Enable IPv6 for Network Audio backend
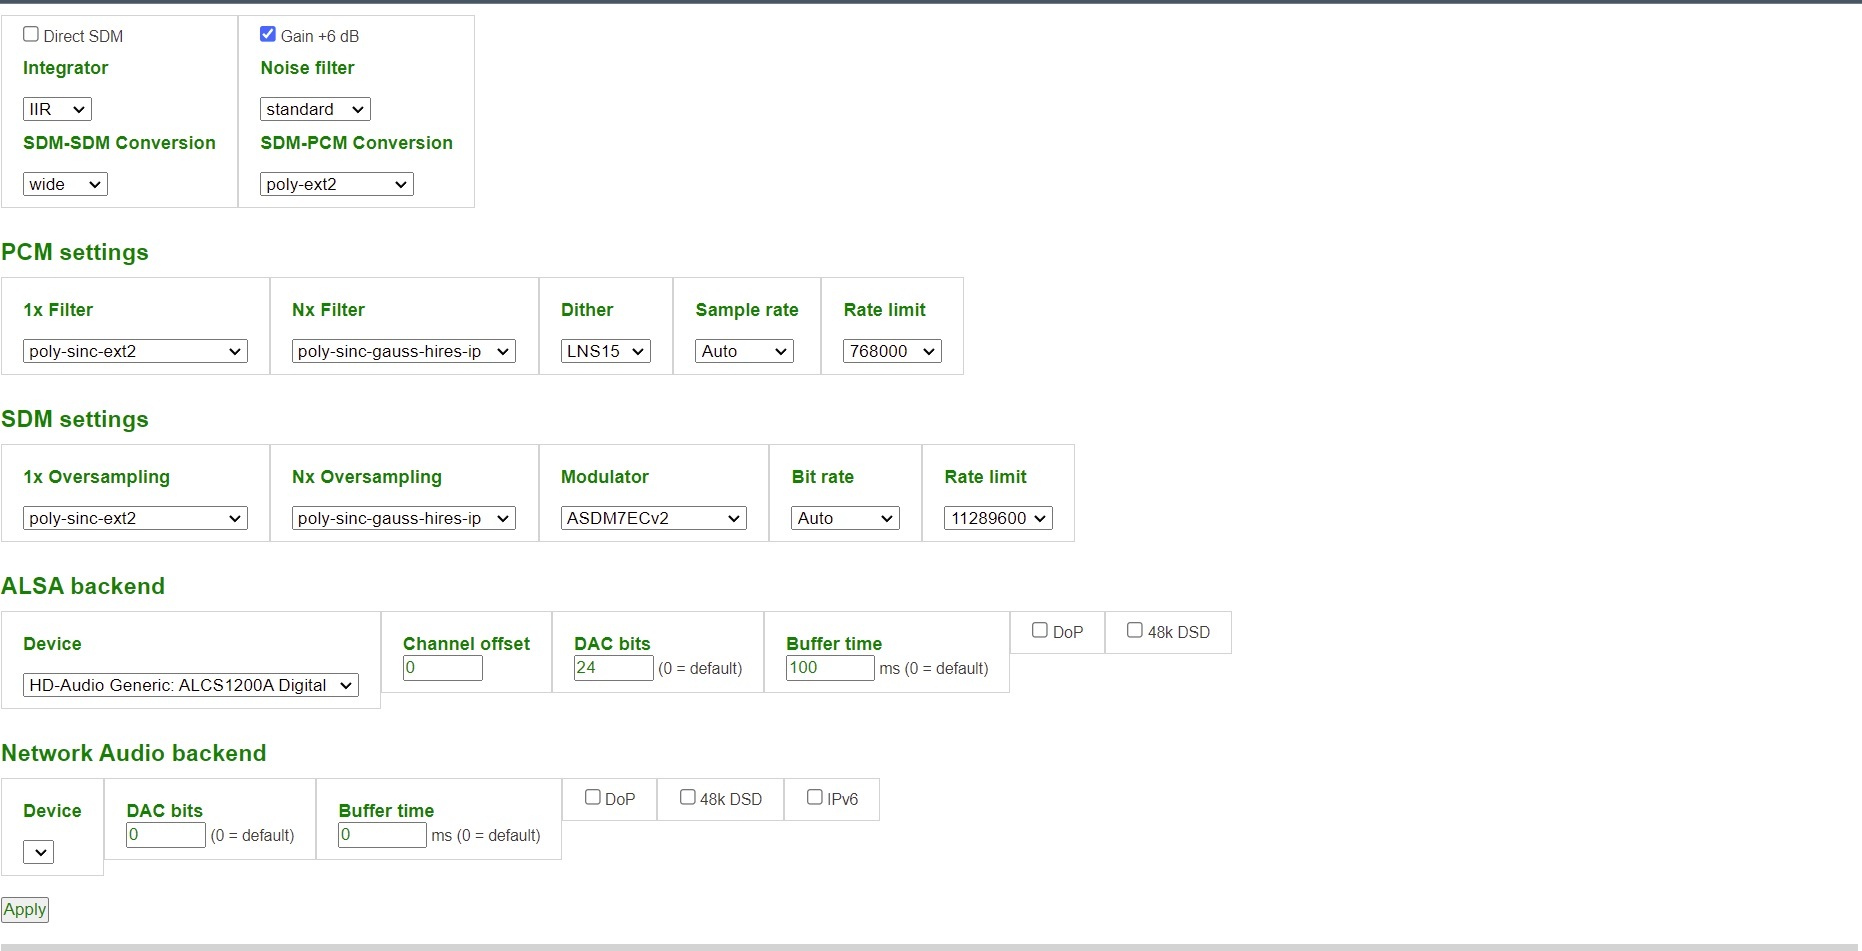This screenshot has height=951, width=1862. point(815,797)
